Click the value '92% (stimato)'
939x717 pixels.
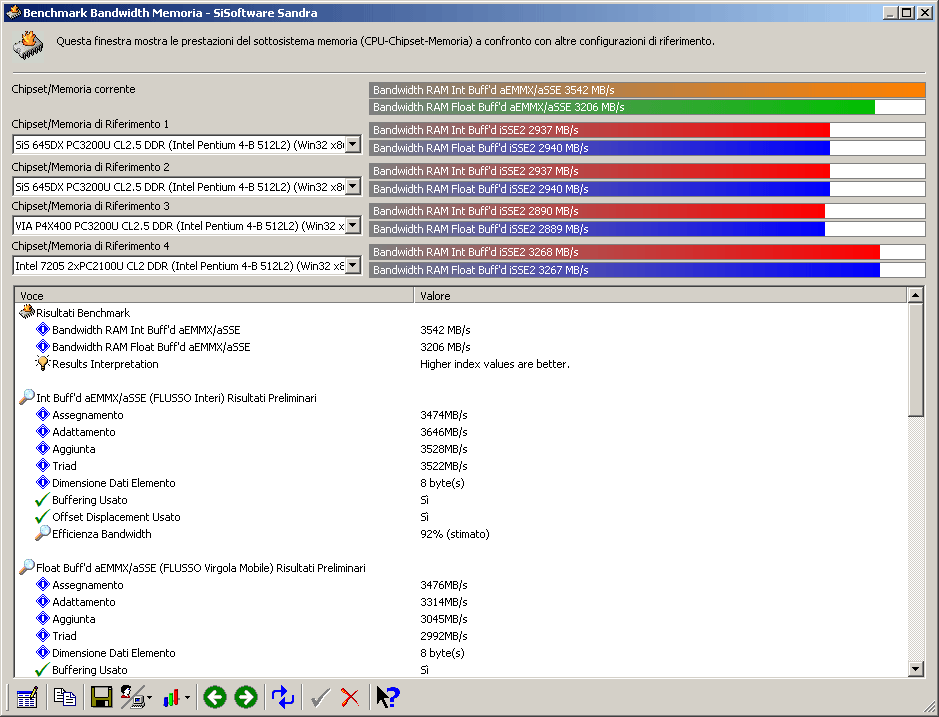pos(455,534)
